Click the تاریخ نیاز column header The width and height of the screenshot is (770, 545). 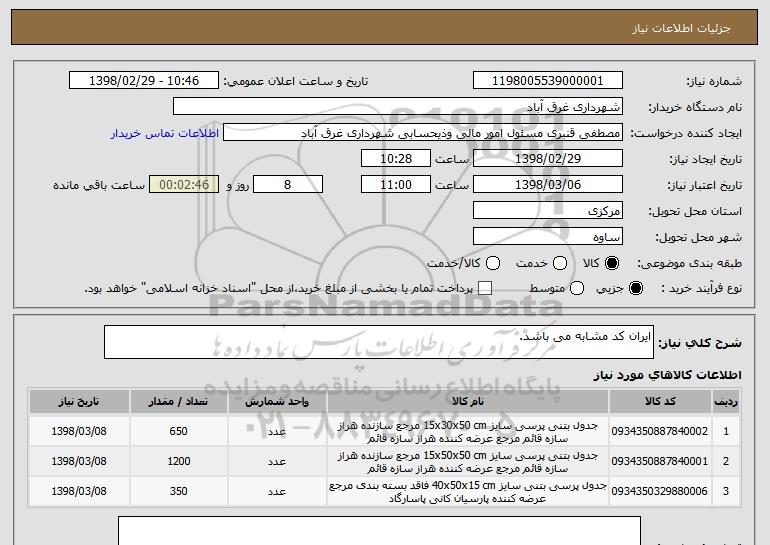pos(79,402)
